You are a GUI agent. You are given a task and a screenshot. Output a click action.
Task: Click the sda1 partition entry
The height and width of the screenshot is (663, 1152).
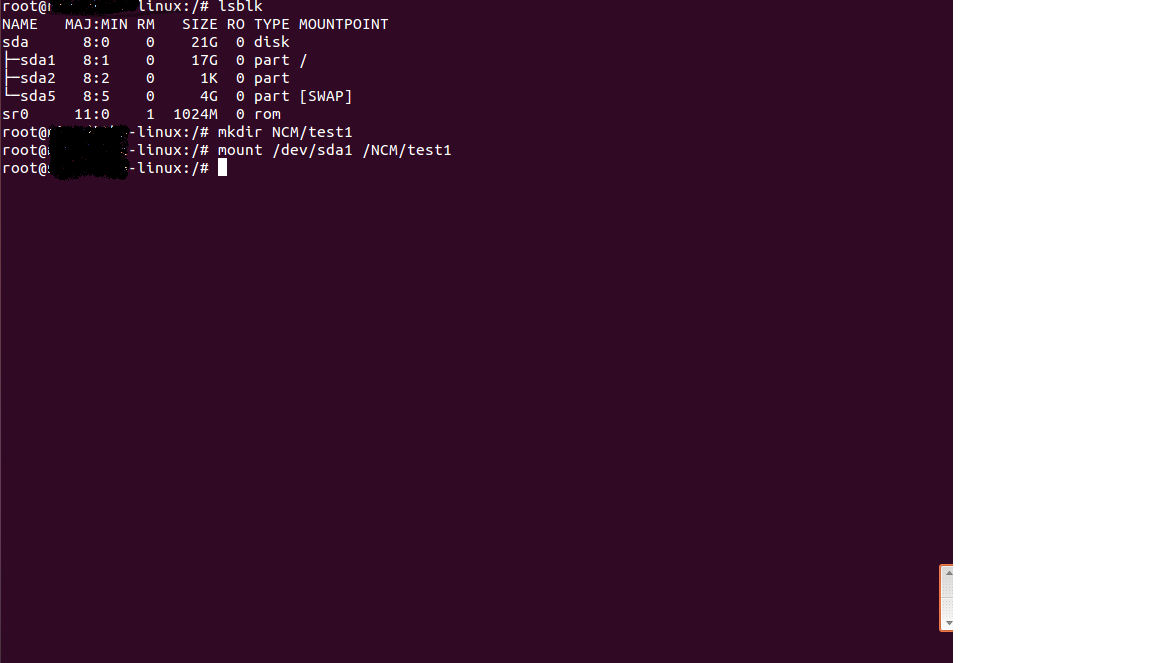click(x=37, y=60)
